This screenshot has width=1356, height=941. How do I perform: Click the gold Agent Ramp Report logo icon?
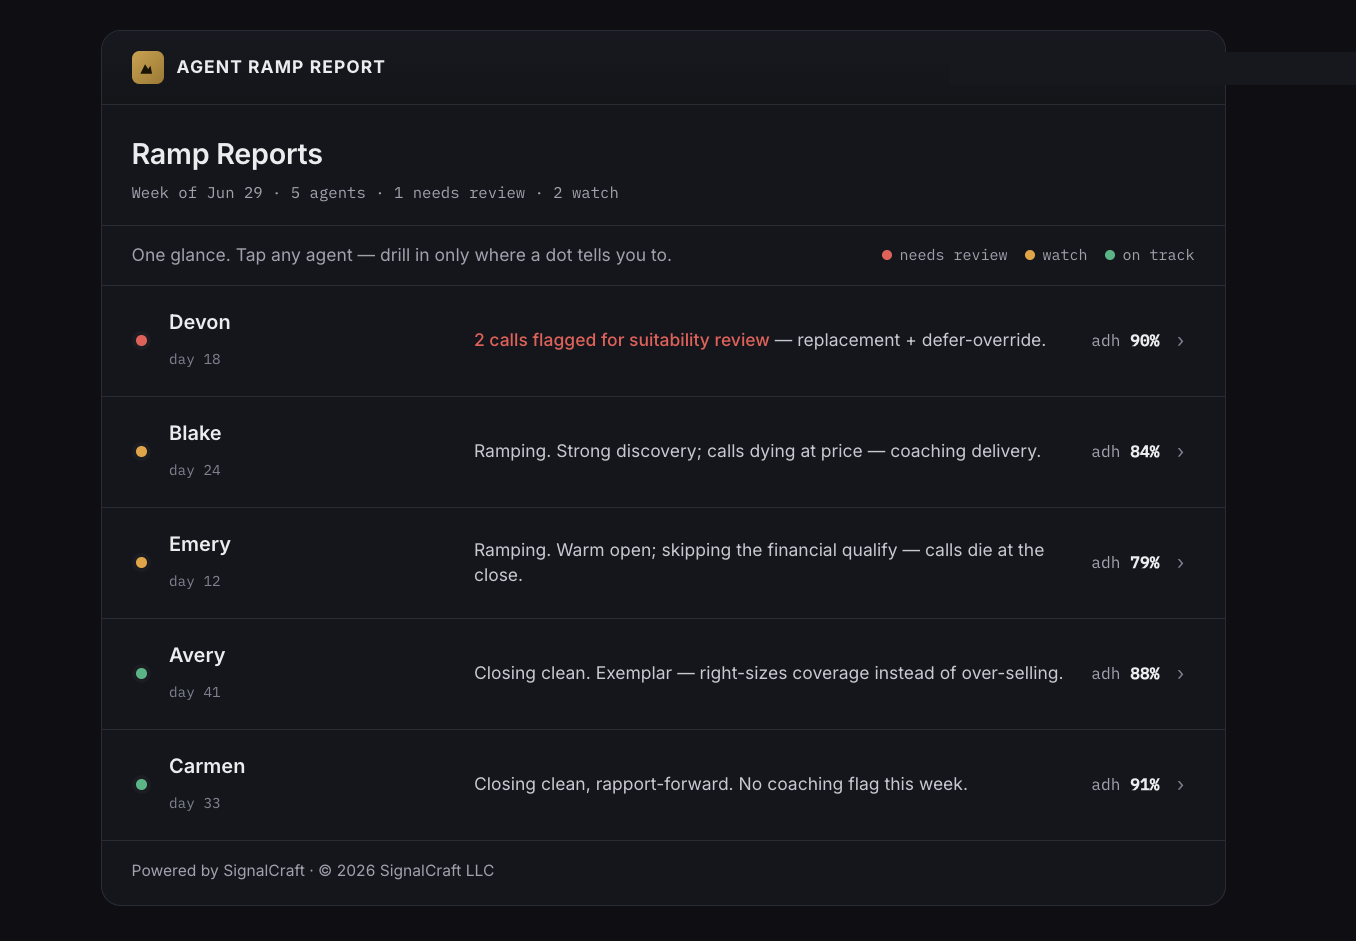(x=148, y=67)
